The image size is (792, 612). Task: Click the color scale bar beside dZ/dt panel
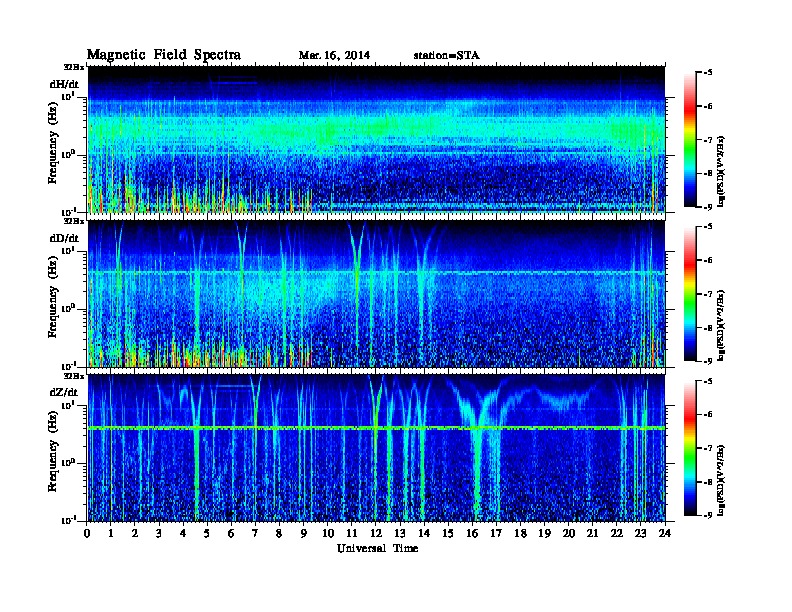coord(690,448)
